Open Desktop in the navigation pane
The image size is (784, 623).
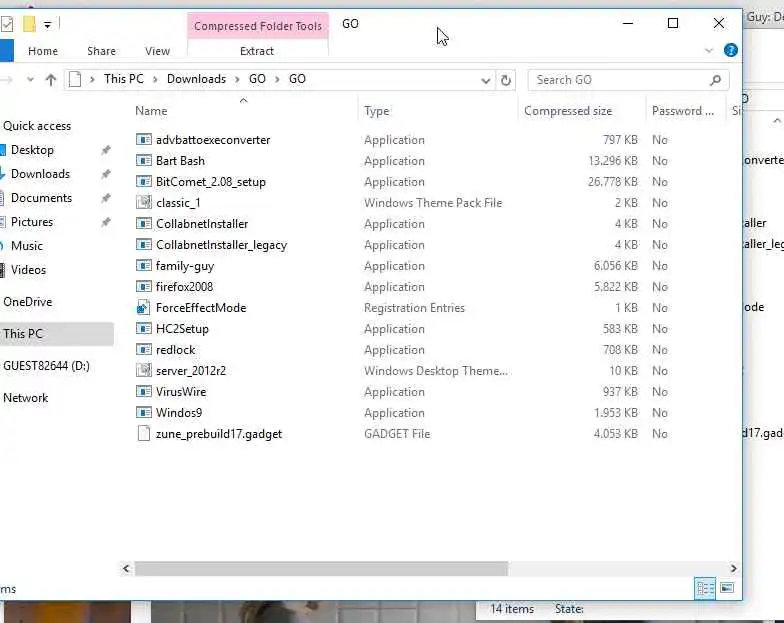pyautogui.click(x=32, y=150)
